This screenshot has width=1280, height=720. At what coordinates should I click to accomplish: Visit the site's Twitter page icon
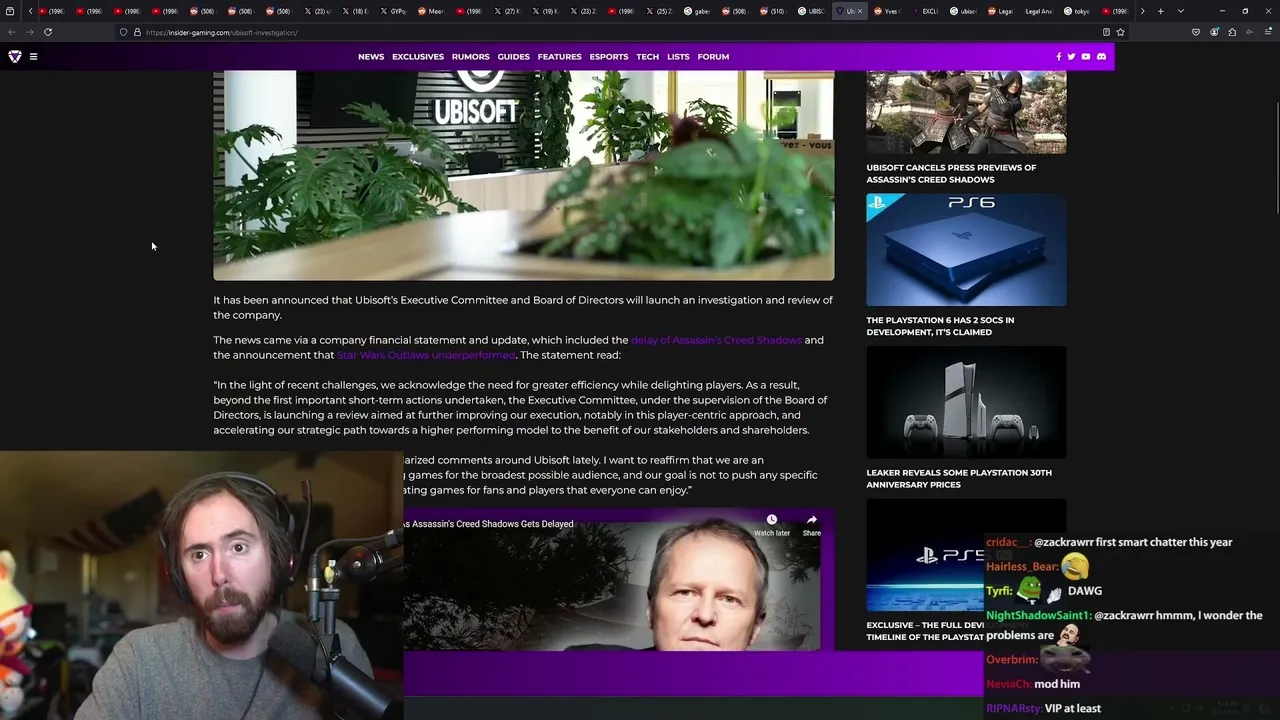1071,57
